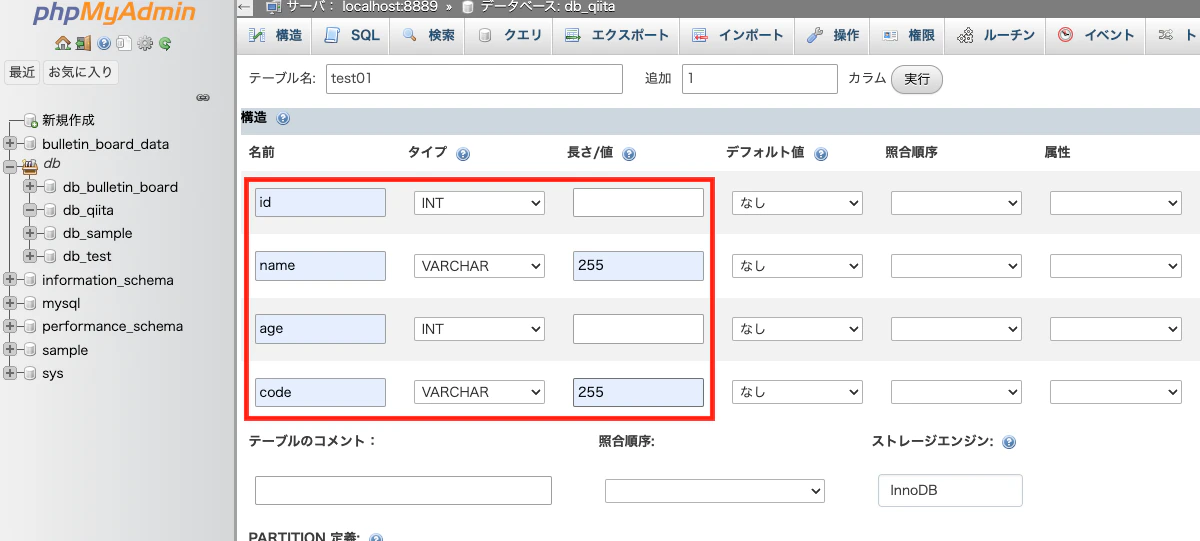Switch to the SQL tab
Viewport: 1200px width, 541px height.
[x=352, y=35]
